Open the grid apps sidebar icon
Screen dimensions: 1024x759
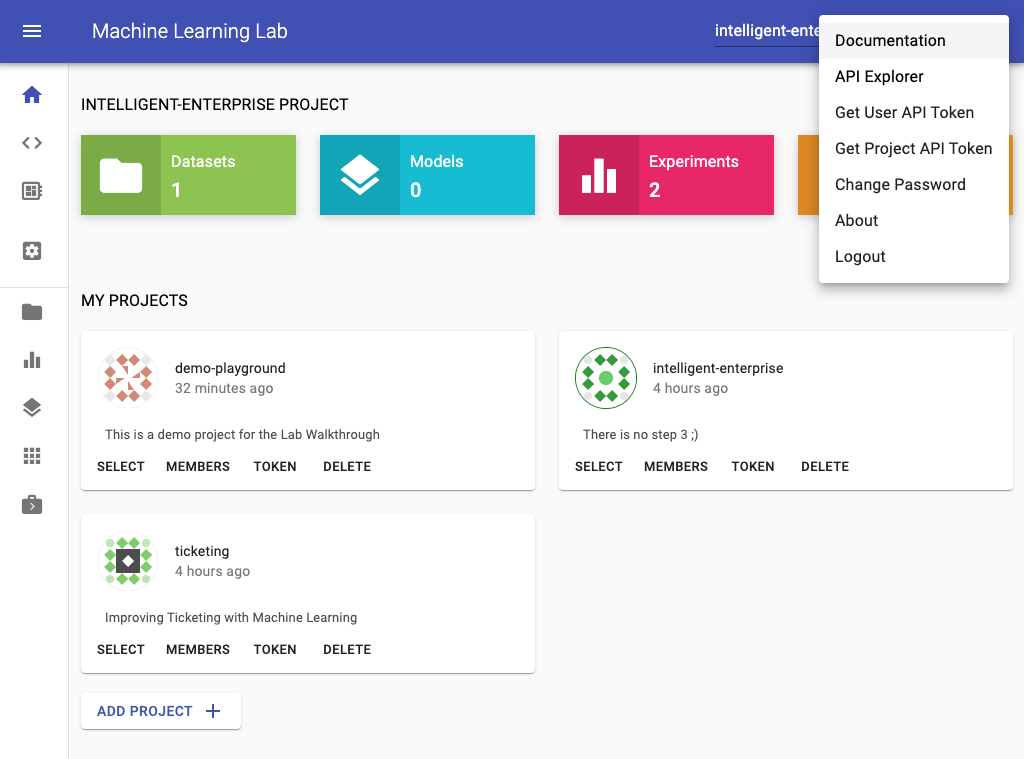point(32,456)
